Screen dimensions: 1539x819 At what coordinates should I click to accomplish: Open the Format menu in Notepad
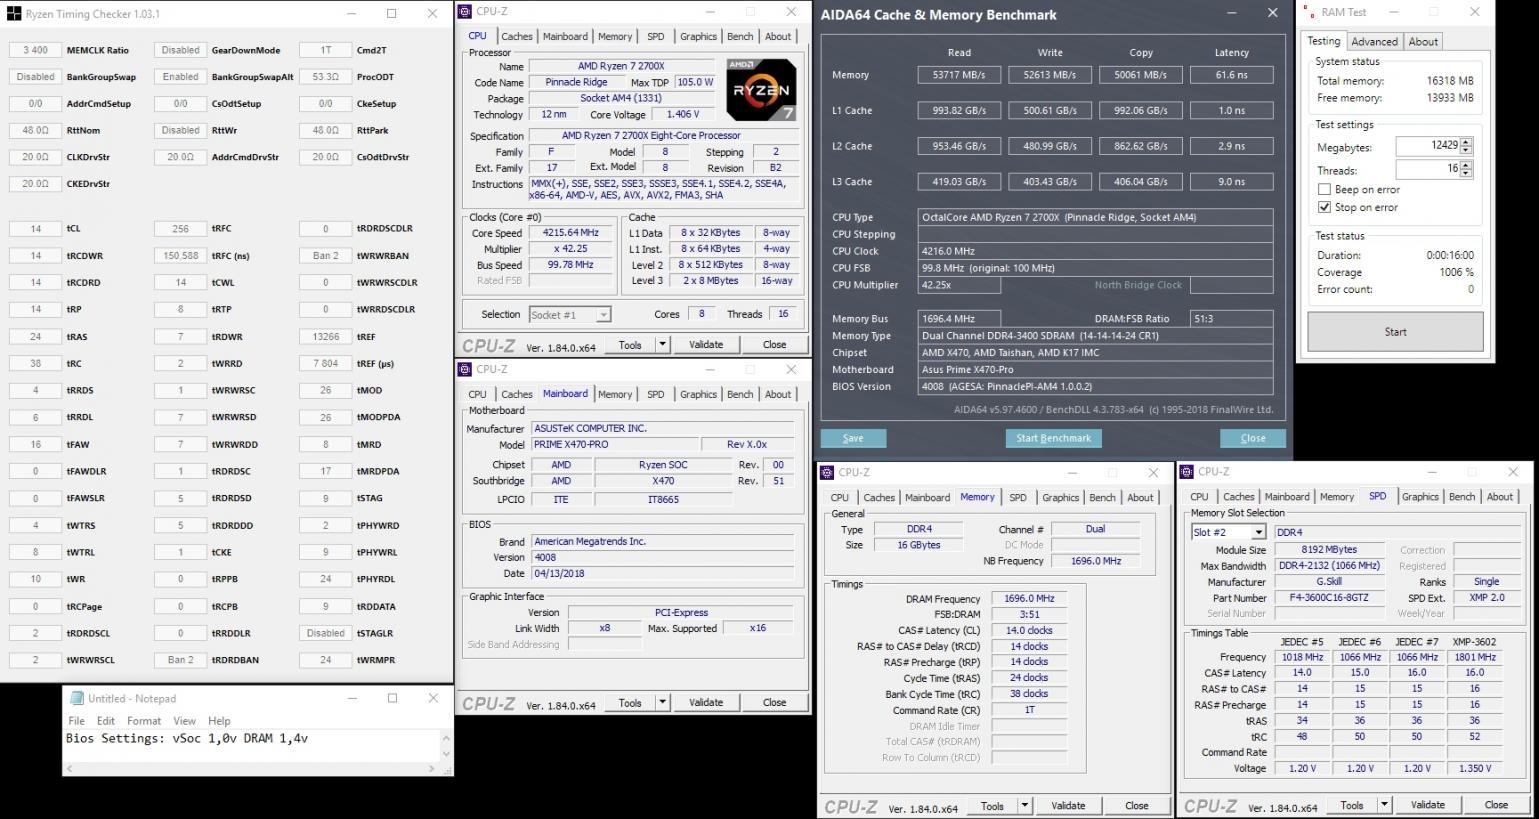pos(144,720)
